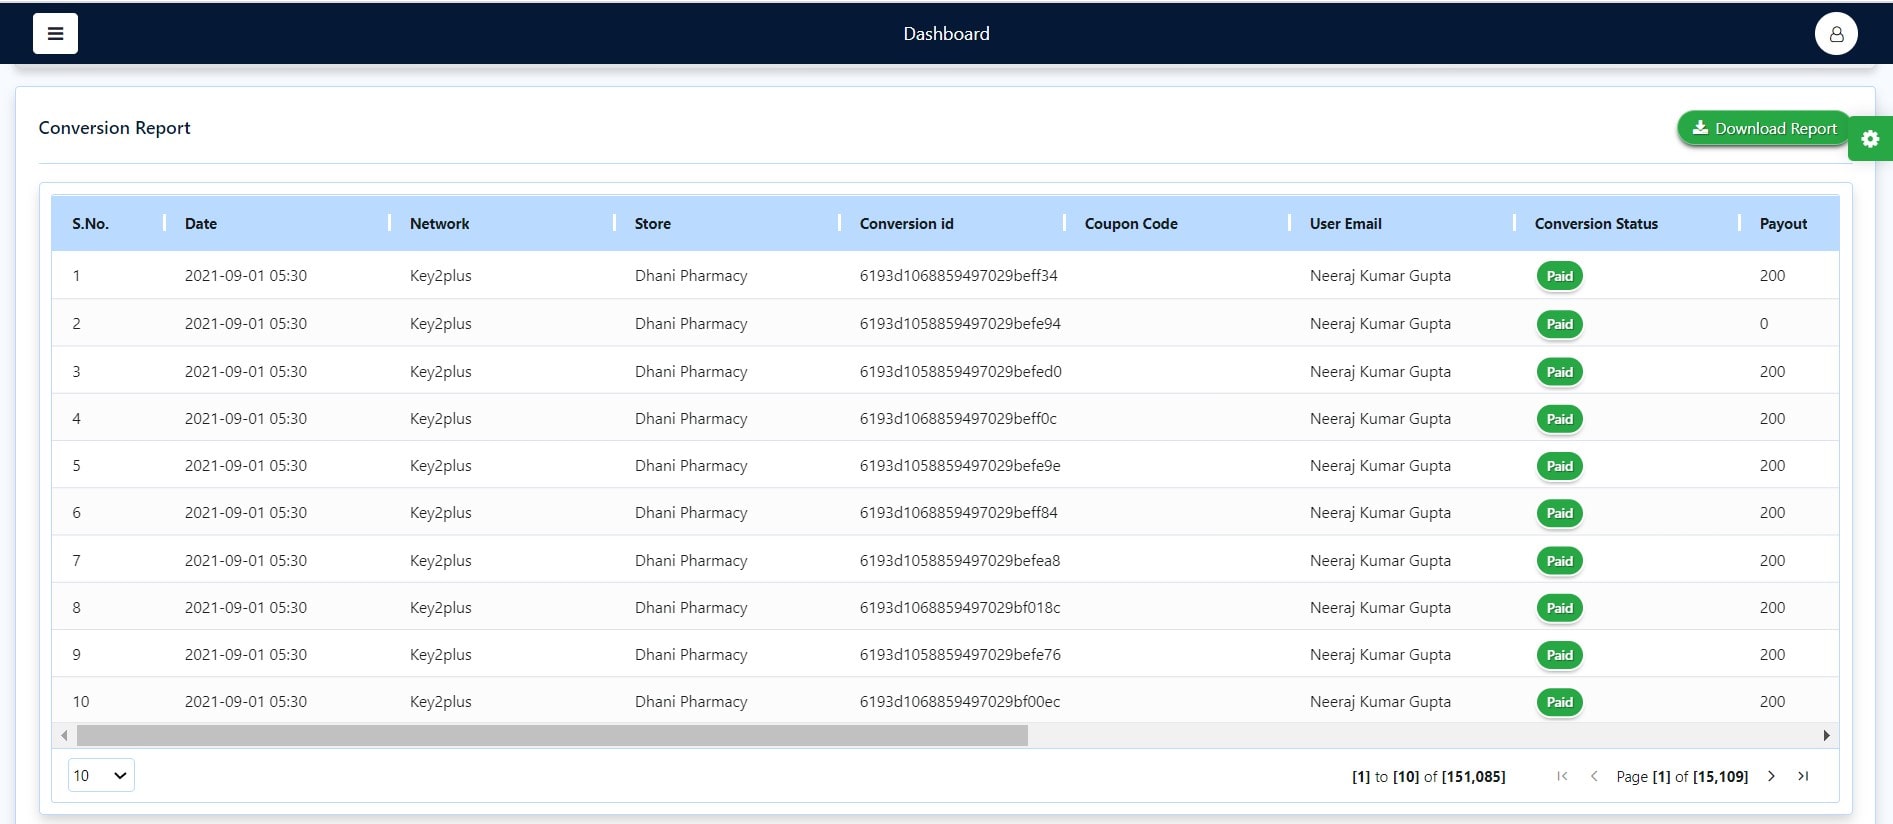Select conversion id 6193d1068859497029beff34
This screenshot has height=824, width=1893.
point(958,276)
